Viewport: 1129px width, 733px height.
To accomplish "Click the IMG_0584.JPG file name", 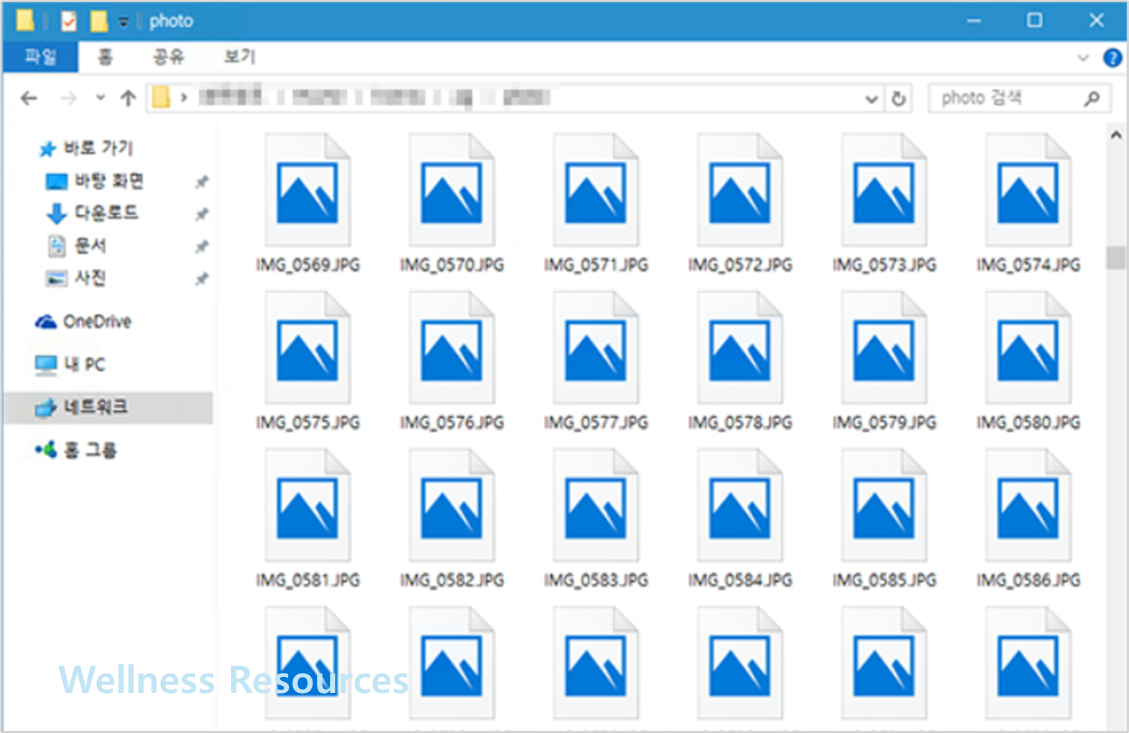I will [740, 580].
